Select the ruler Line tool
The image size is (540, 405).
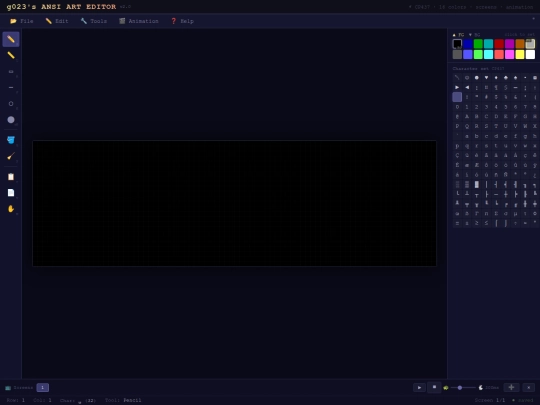[11, 55]
